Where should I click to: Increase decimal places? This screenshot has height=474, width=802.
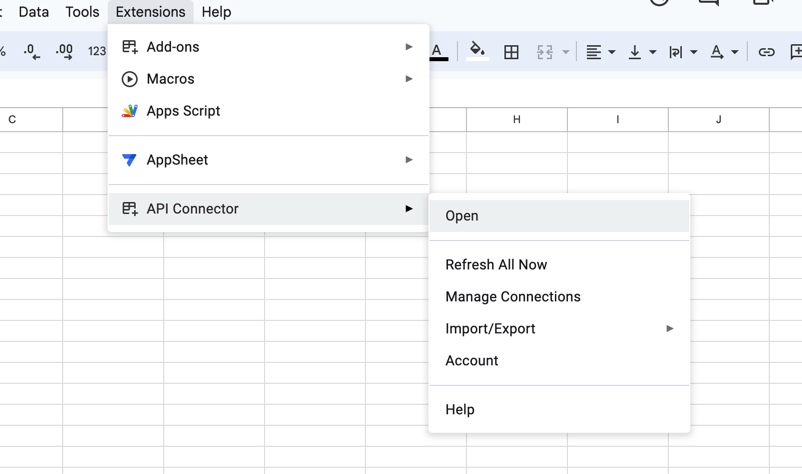(64, 52)
